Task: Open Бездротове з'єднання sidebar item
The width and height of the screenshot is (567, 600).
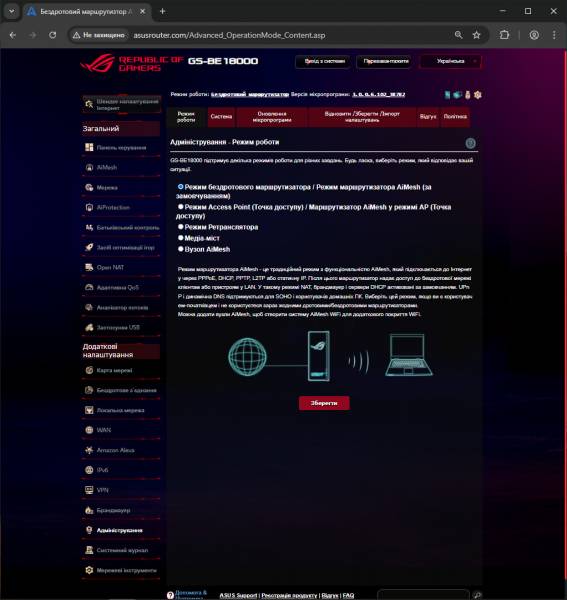Action: click(121, 390)
